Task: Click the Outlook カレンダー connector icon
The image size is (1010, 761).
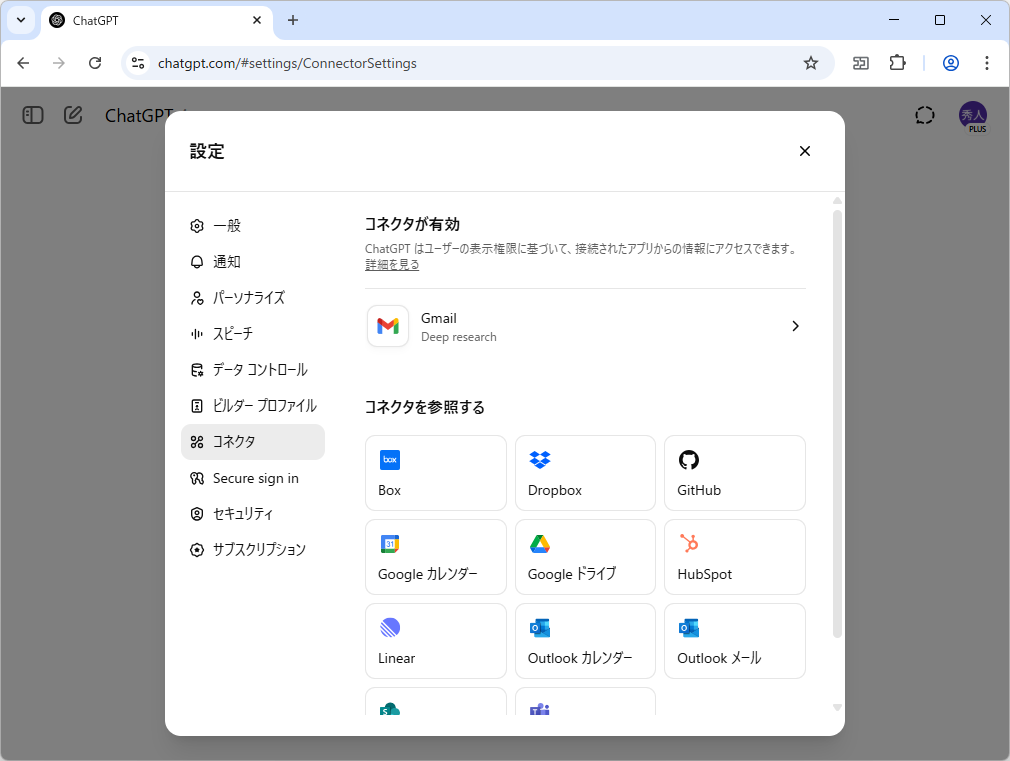Action: (x=539, y=628)
